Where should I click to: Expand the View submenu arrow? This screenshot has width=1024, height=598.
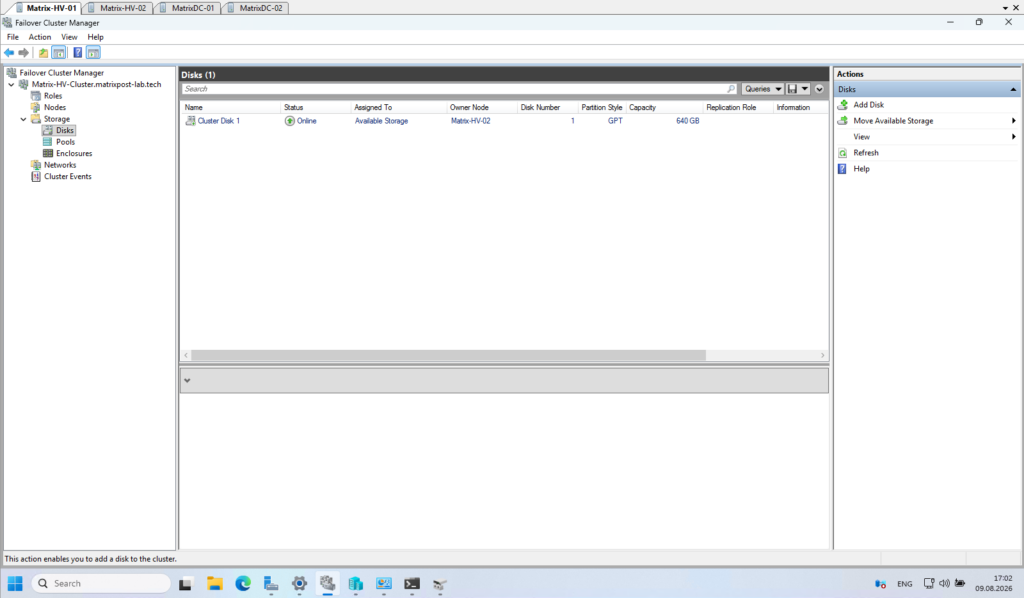(x=1014, y=136)
